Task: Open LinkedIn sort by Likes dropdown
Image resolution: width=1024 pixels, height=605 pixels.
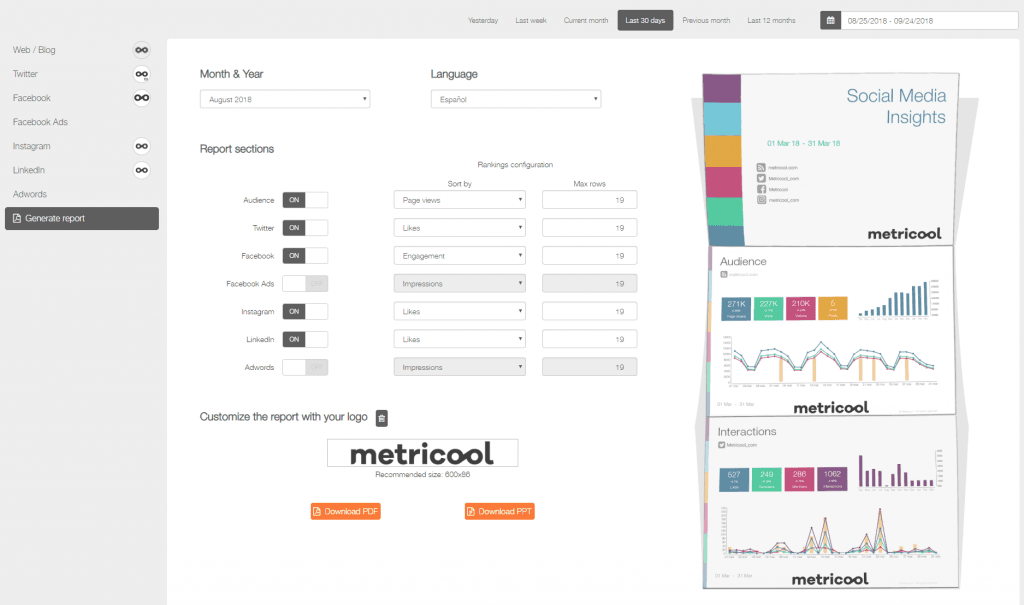Action: (460, 340)
